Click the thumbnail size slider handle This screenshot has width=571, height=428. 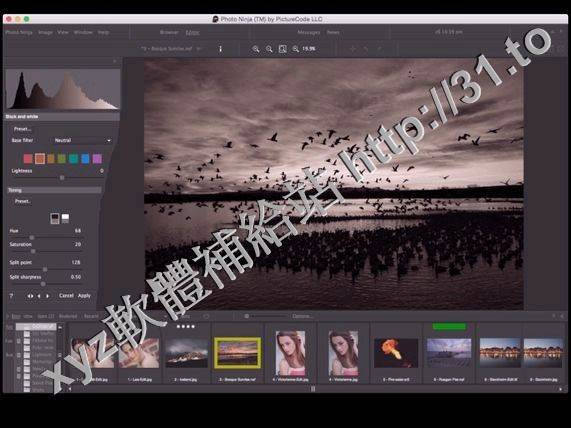click(247, 316)
